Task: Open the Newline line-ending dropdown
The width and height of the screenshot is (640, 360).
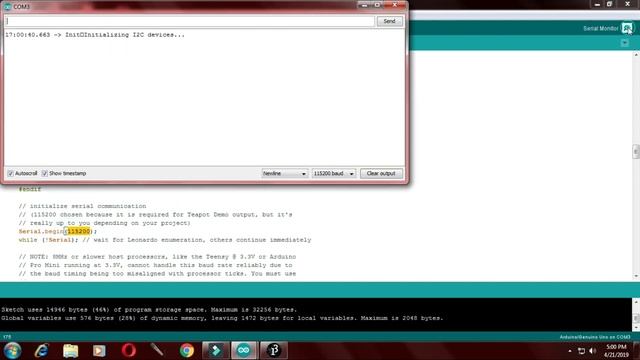Action: point(284,173)
